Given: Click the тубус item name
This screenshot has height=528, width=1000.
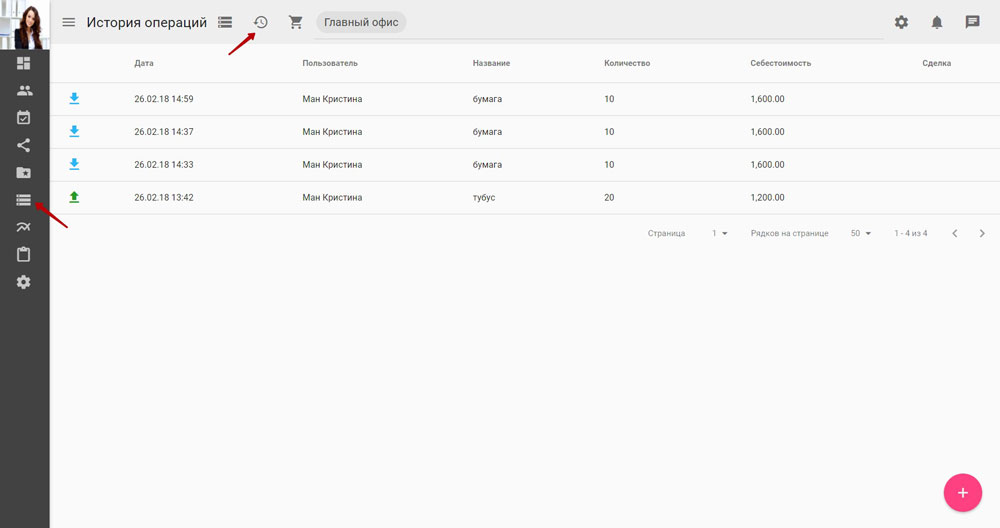Looking at the screenshot, I should (x=484, y=198).
